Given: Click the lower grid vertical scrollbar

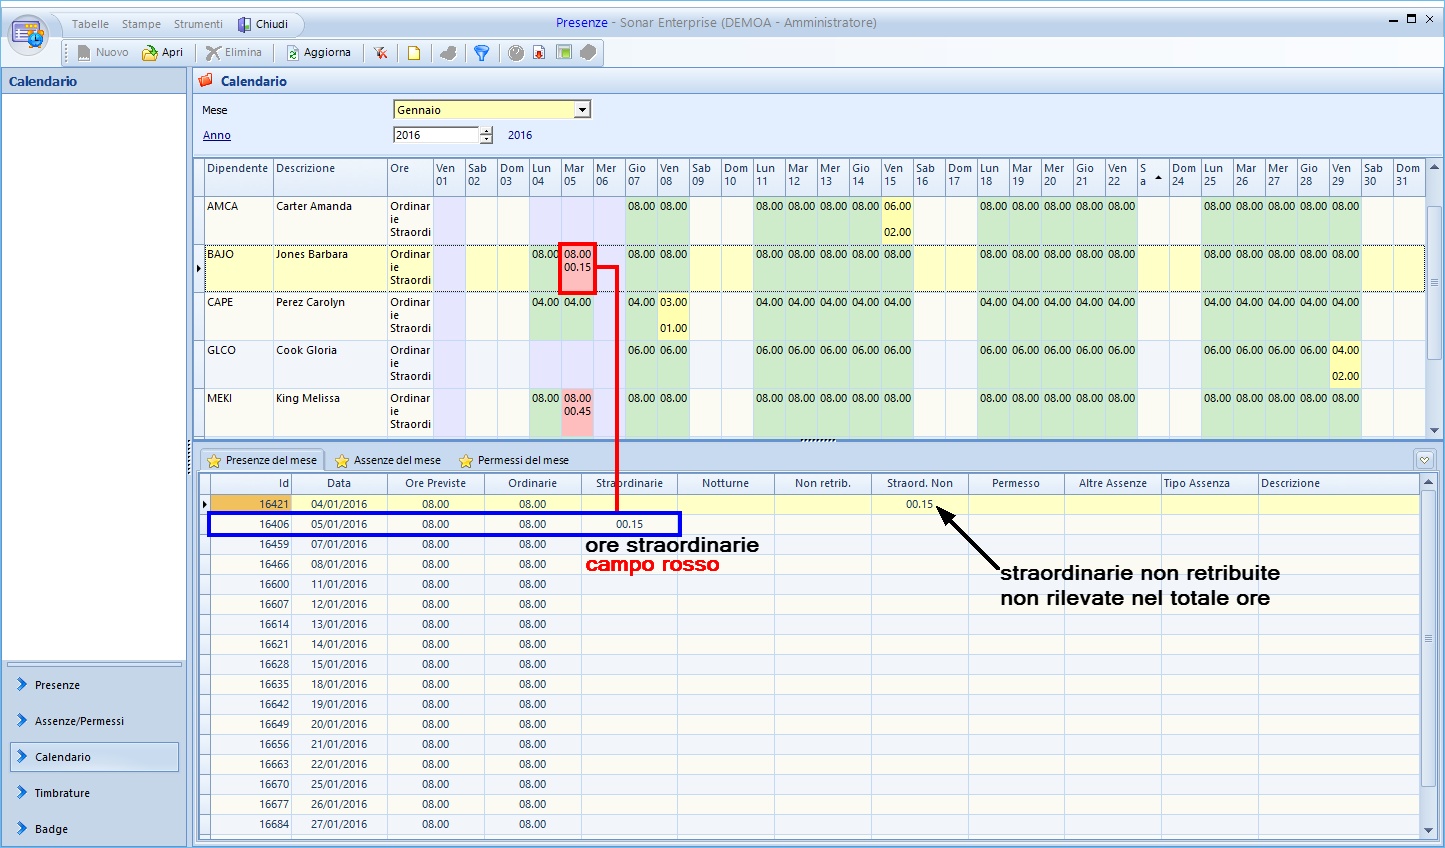Looking at the screenshot, I should (x=1428, y=638).
